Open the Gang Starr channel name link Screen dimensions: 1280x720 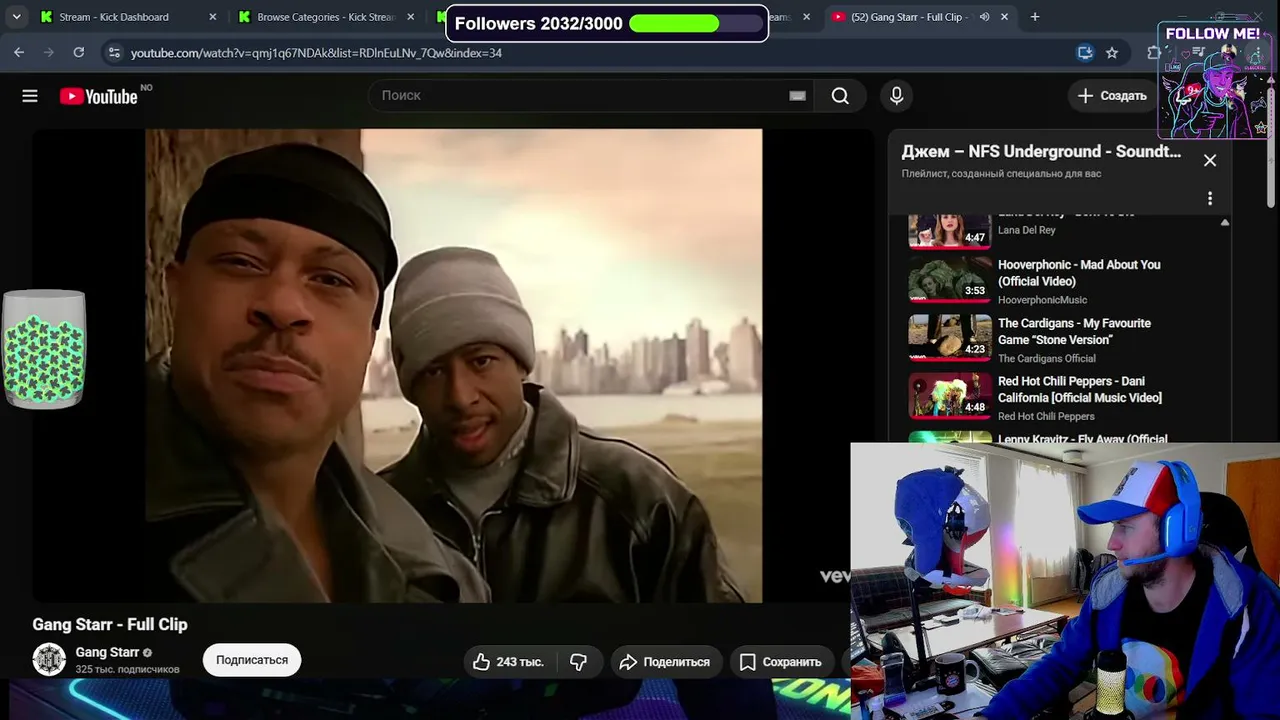click(x=107, y=652)
